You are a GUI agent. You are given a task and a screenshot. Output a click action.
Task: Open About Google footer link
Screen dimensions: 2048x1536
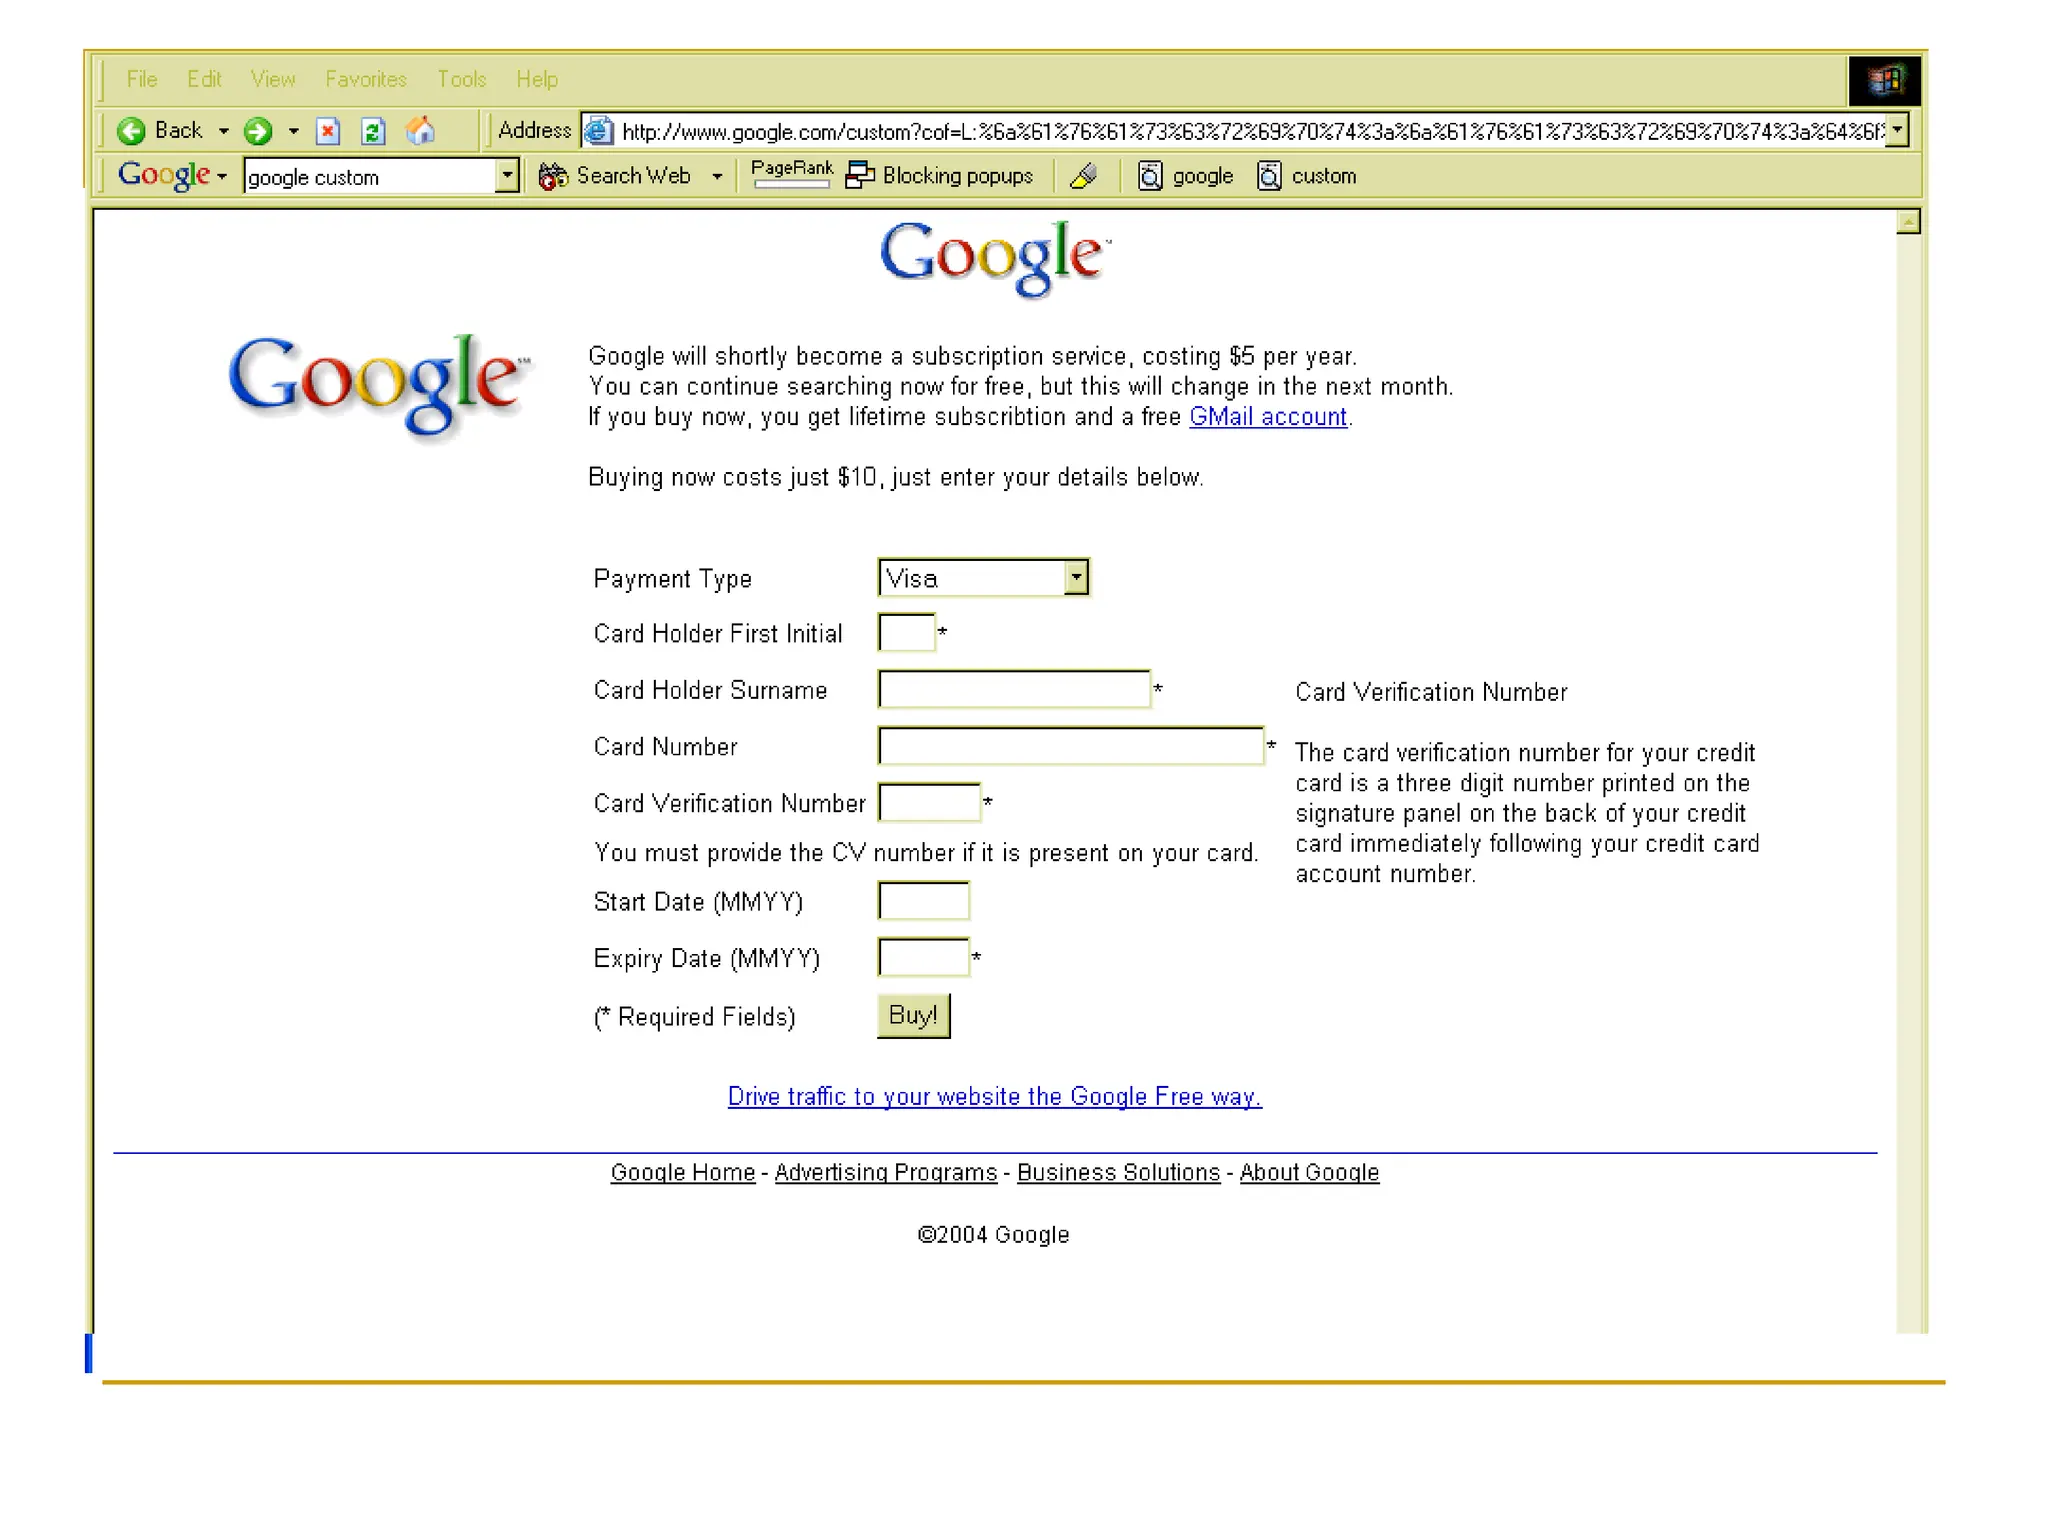coord(1309,1172)
